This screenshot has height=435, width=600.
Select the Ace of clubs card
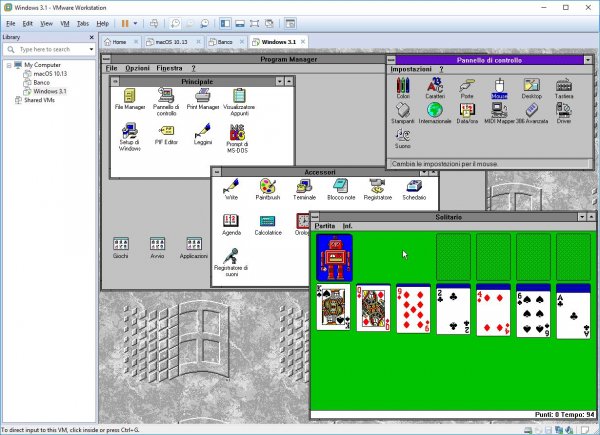[573, 316]
